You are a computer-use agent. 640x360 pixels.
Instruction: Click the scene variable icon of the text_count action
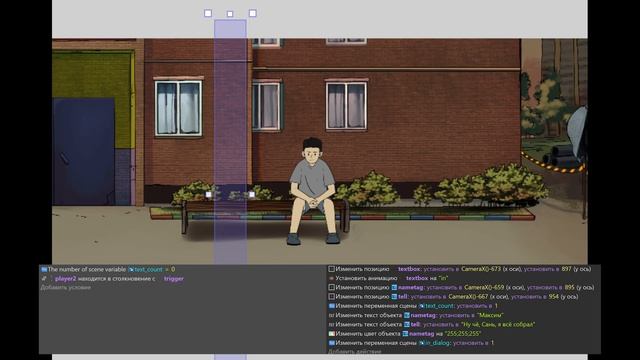coord(331,306)
